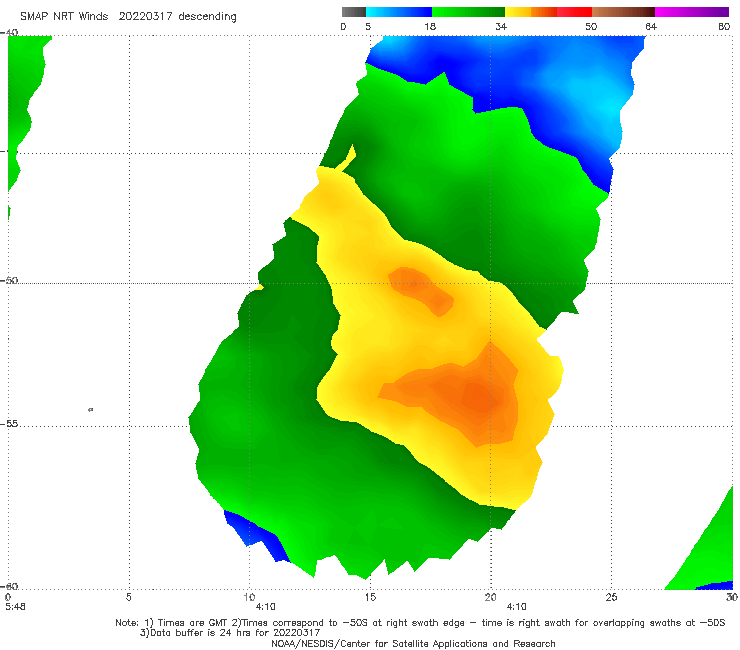This screenshot has height=650, width=740.
Task: Click the small orange wind patch just below -50
Action: (x=421, y=290)
